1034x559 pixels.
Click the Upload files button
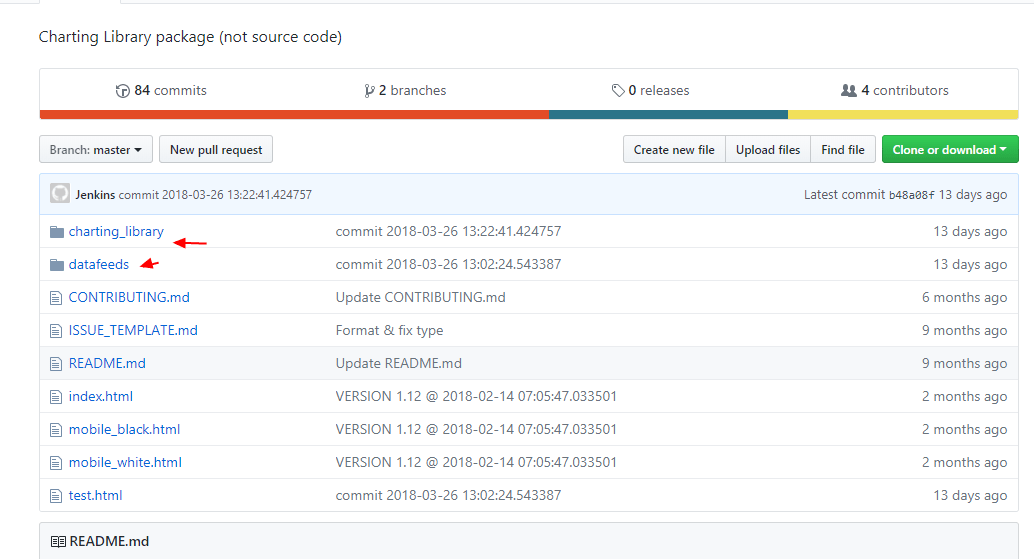pos(768,150)
